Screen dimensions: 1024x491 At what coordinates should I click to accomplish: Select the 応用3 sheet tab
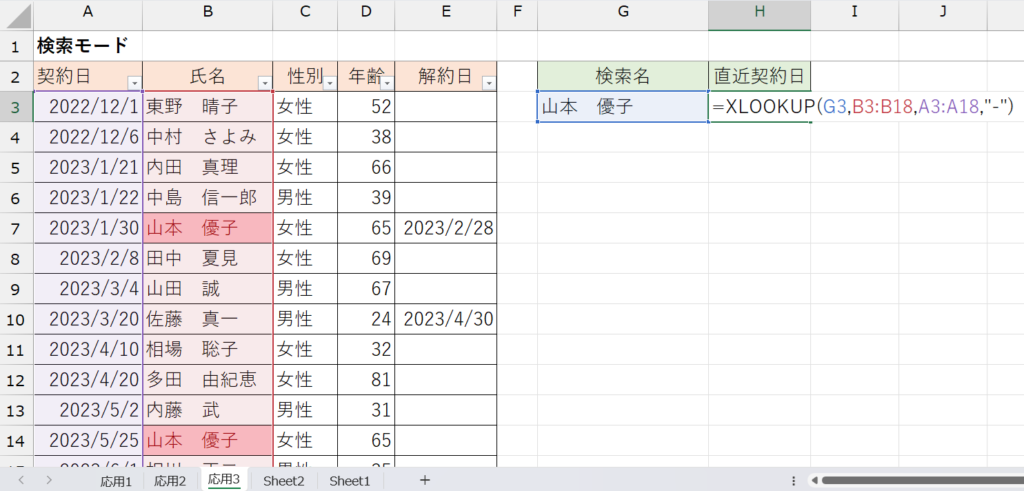coord(224,480)
